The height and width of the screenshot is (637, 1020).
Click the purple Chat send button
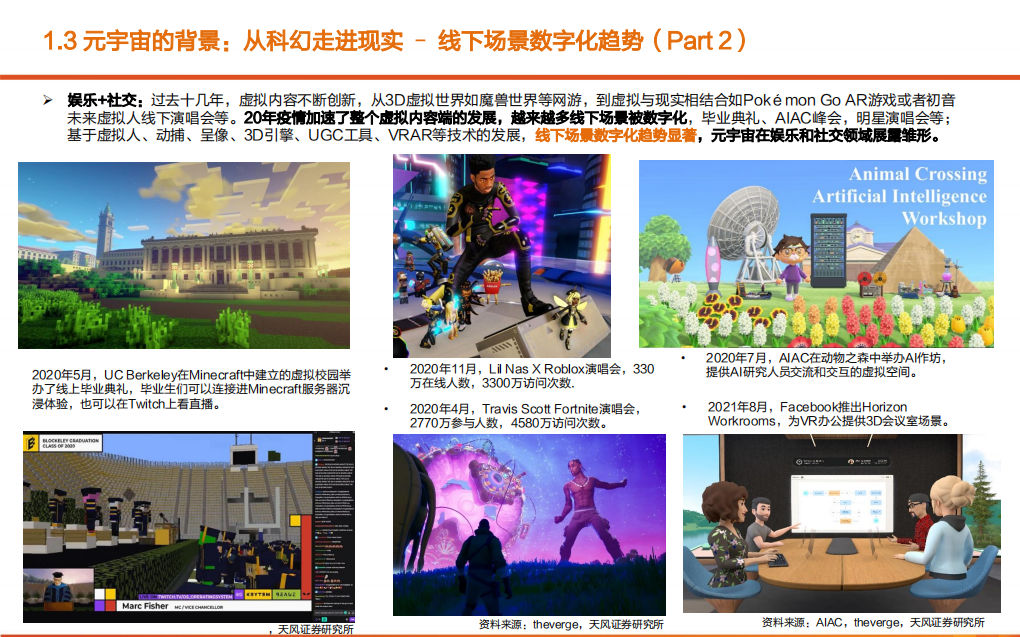[x=352, y=619]
